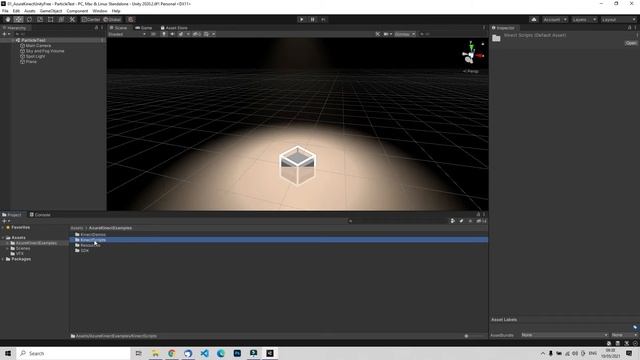
Task: Select the Rect tool in toolbar
Action: (x=51, y=20)
